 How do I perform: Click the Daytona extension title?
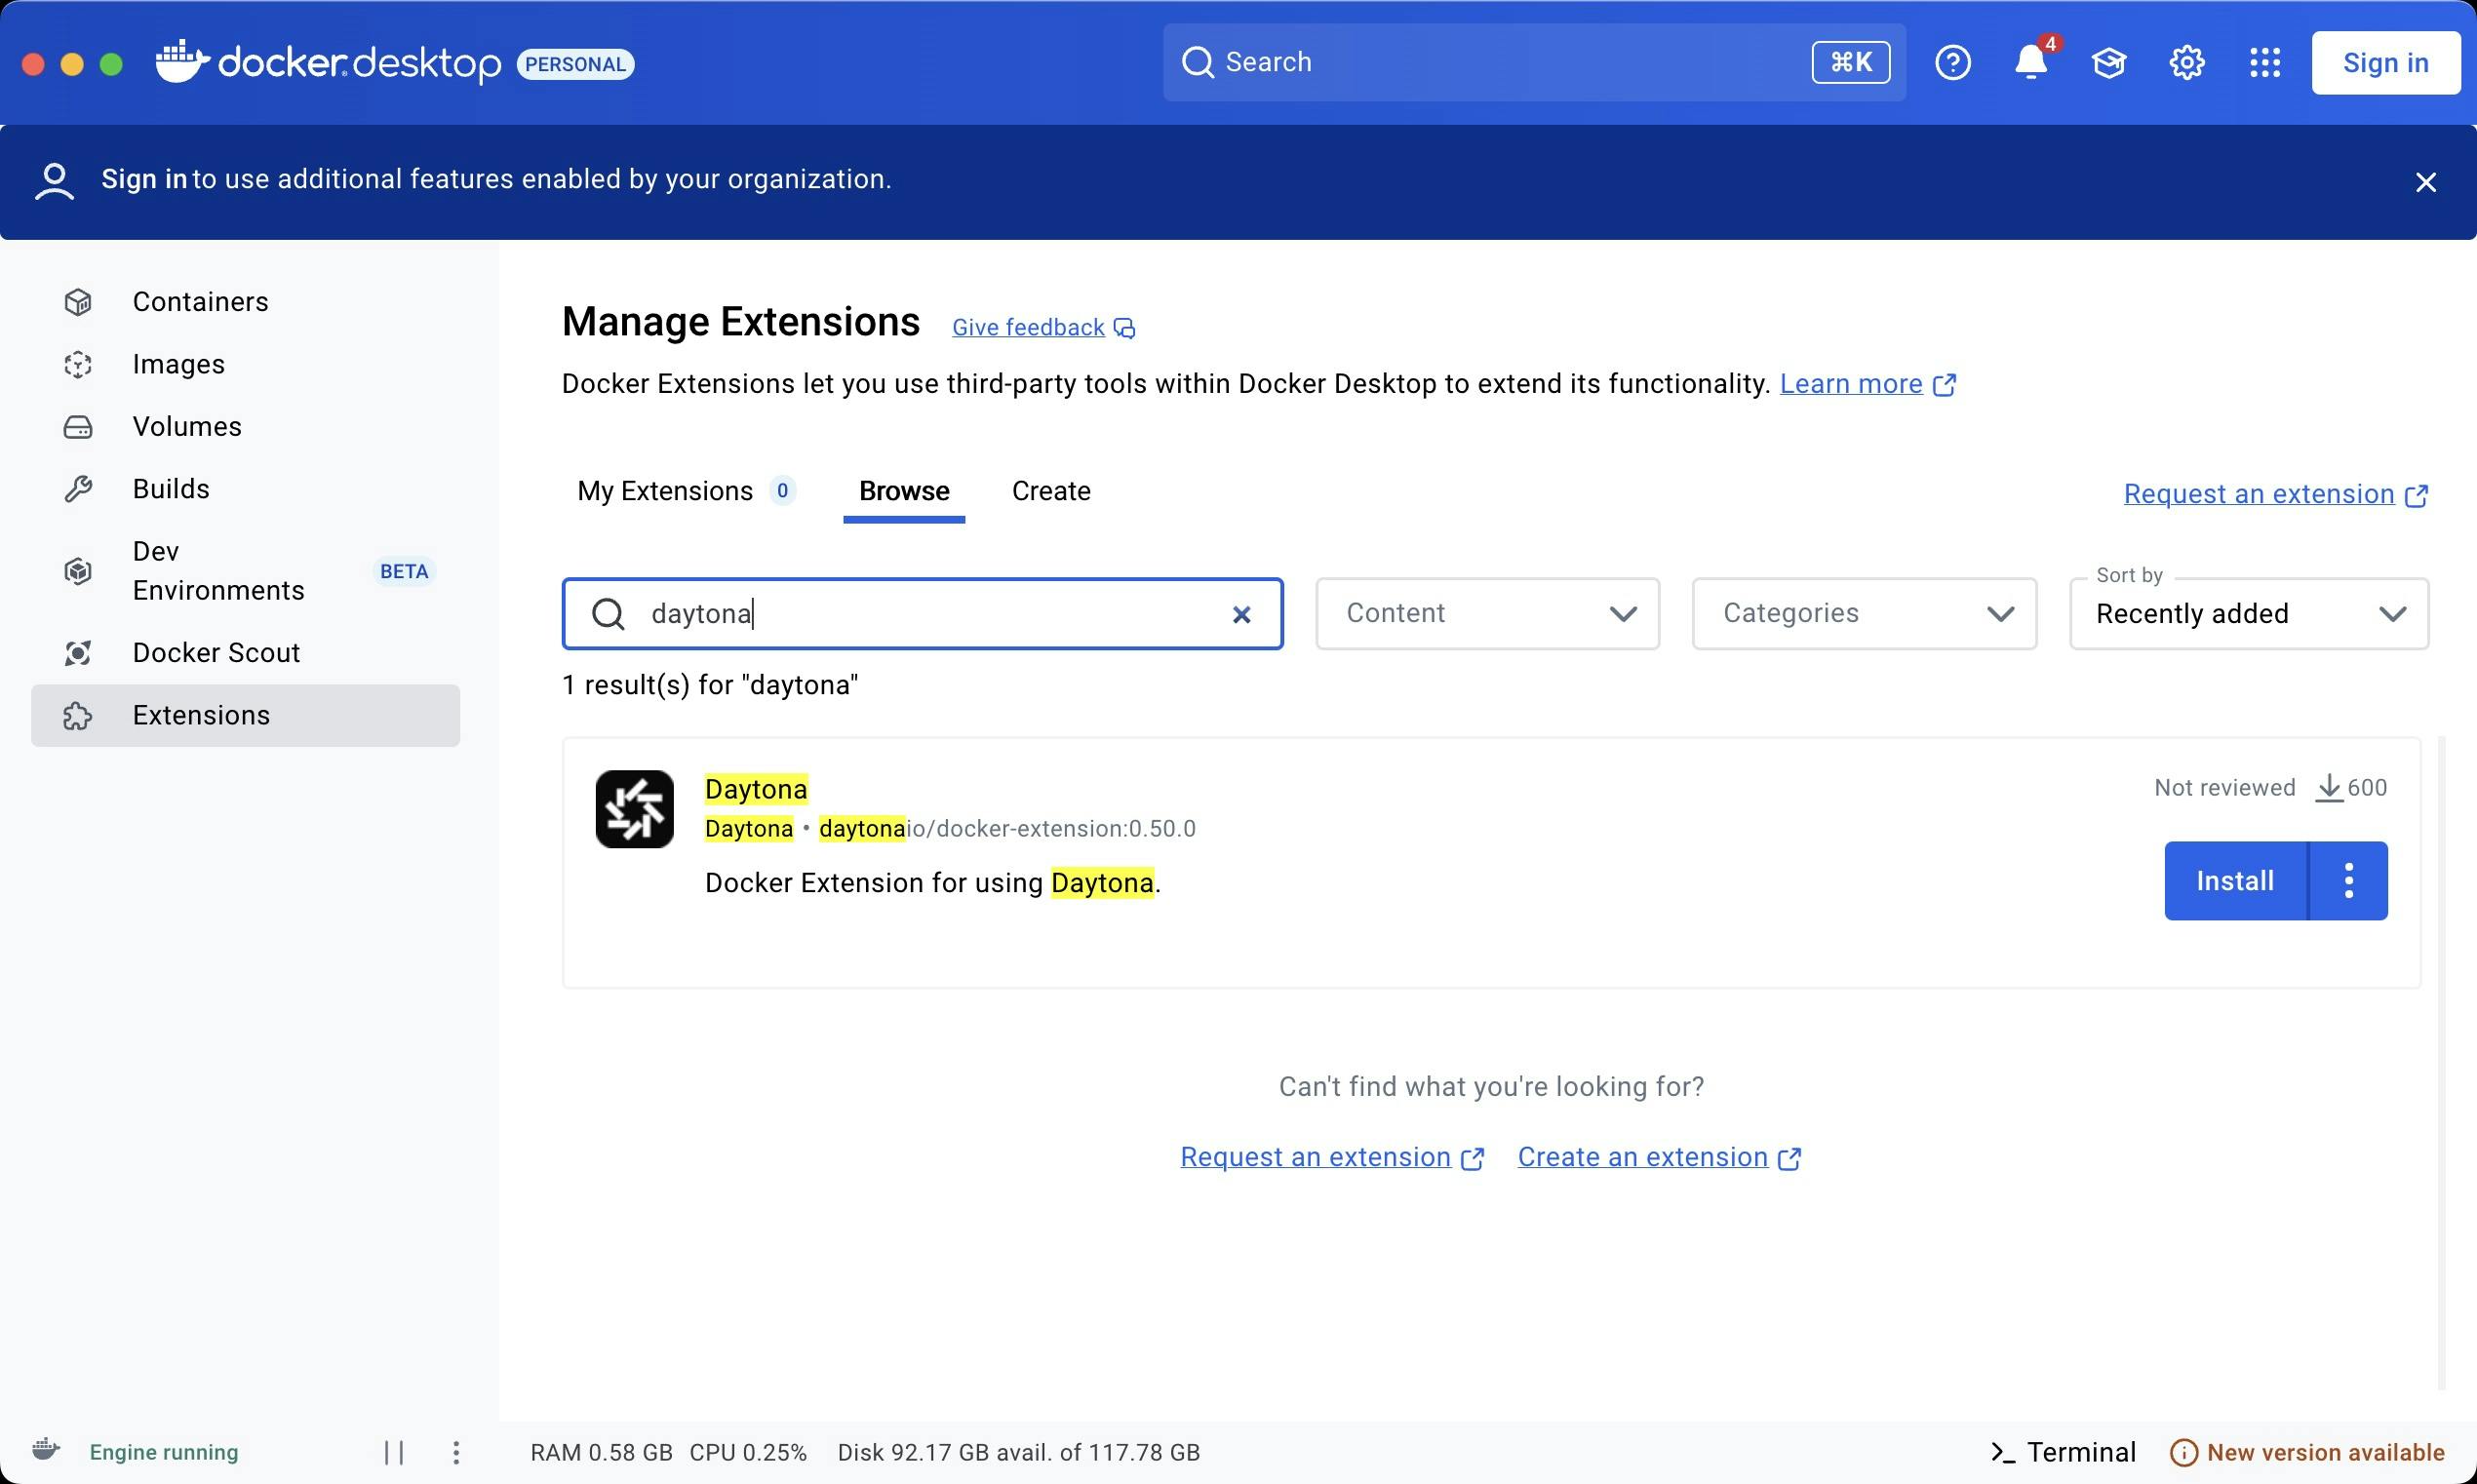756,789
